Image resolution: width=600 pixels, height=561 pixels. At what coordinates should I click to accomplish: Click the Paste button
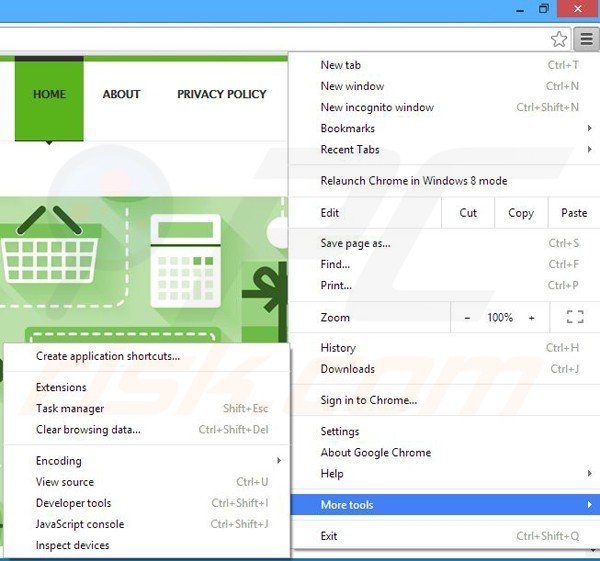tap(574, 213)
